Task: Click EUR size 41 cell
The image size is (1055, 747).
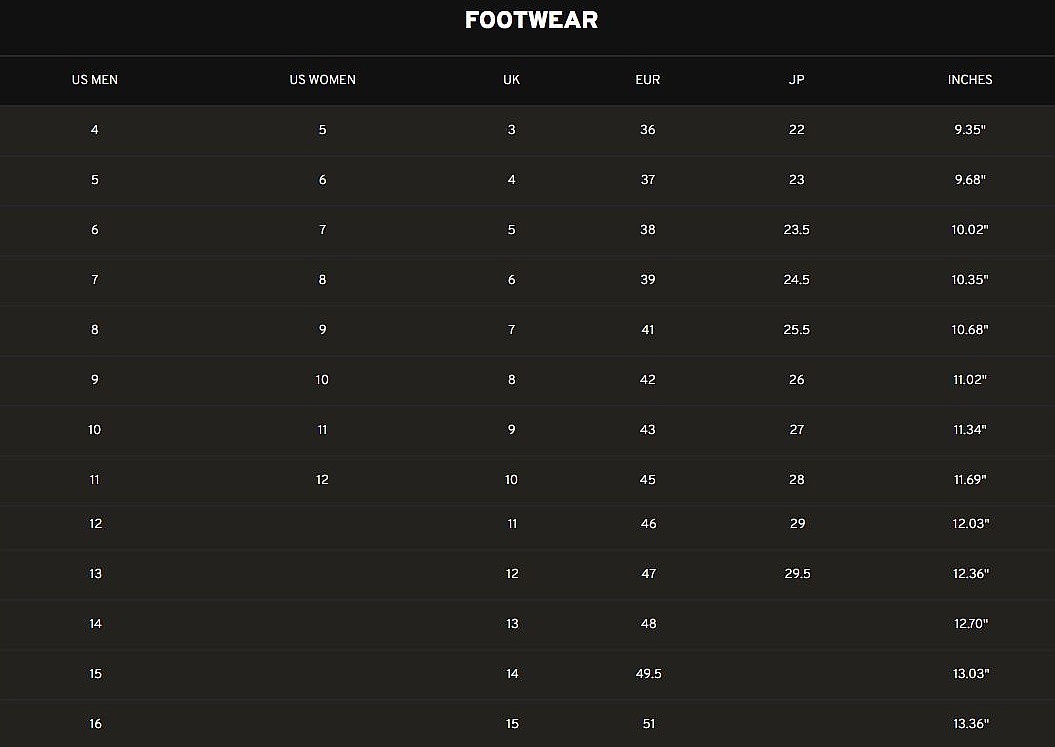Action: pos(647,330)
